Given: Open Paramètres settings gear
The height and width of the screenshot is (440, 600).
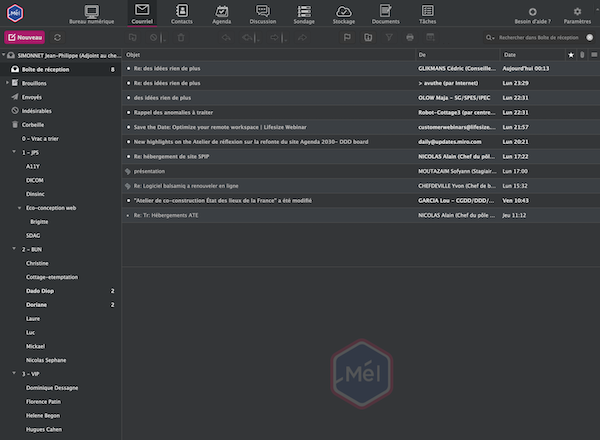Looking at the screenshot, I should pyautogui.click(x=576, y=14).
